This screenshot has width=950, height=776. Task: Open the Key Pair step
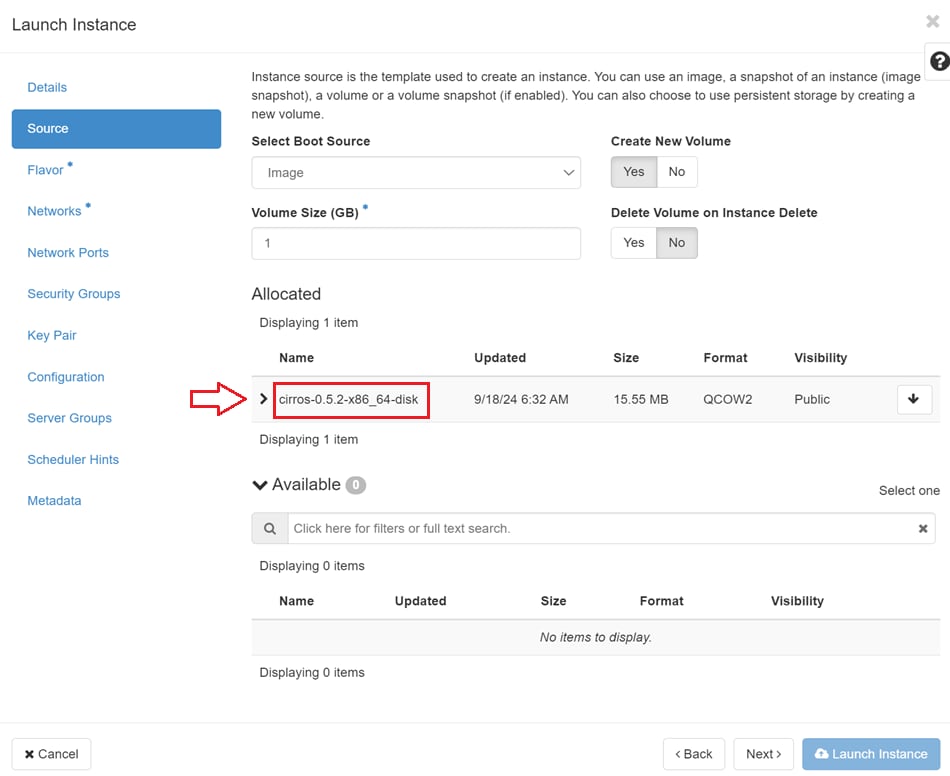point(51,335)
